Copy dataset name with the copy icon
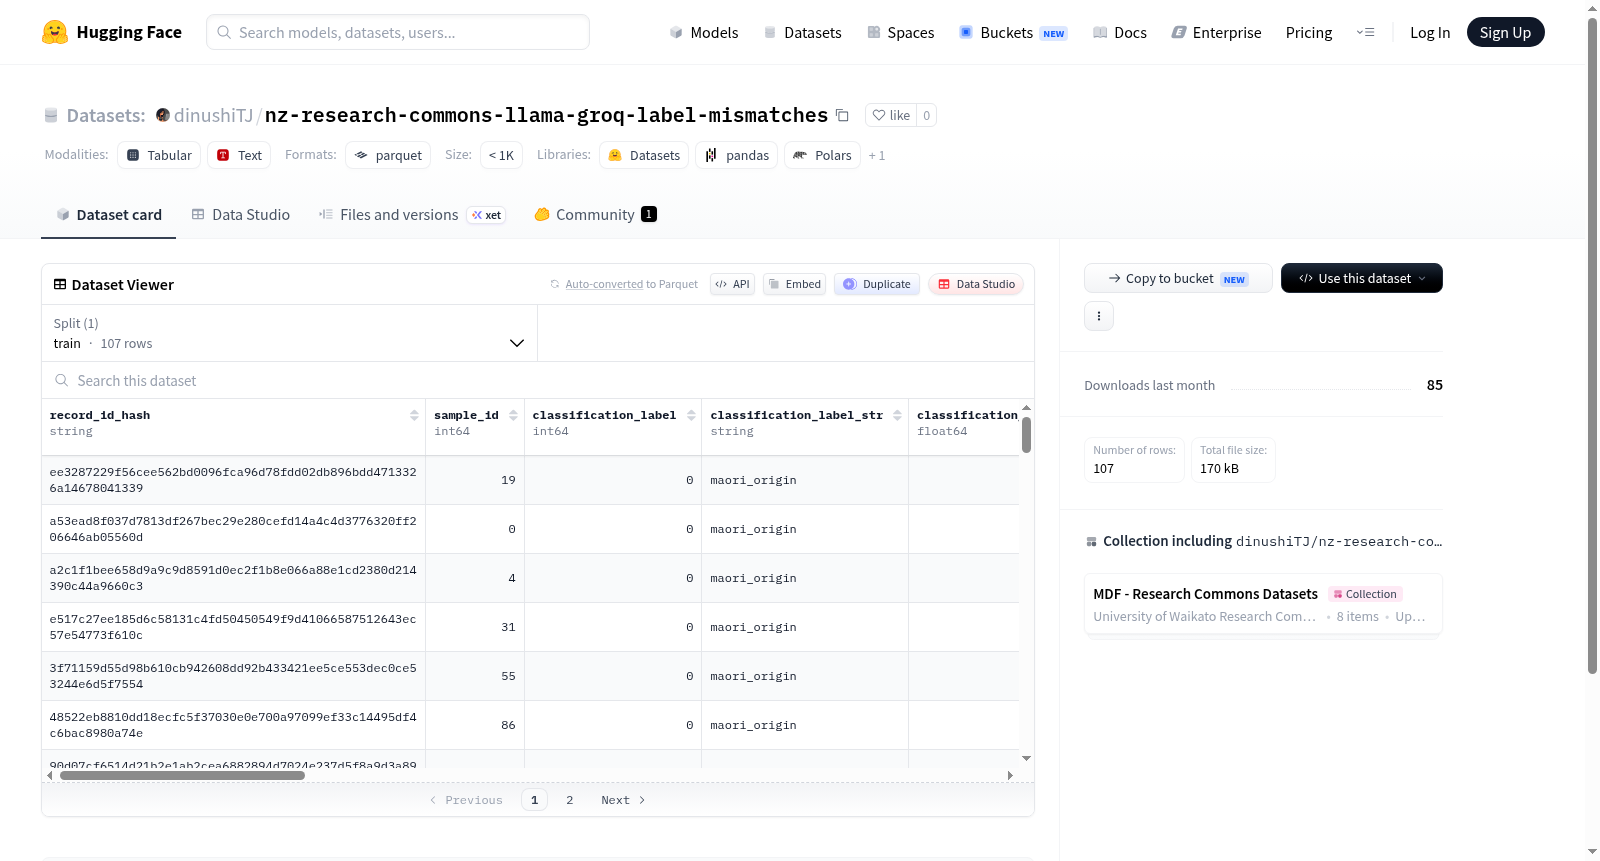The width and height of the screenshot is (1600, 861). coord(842,115)
